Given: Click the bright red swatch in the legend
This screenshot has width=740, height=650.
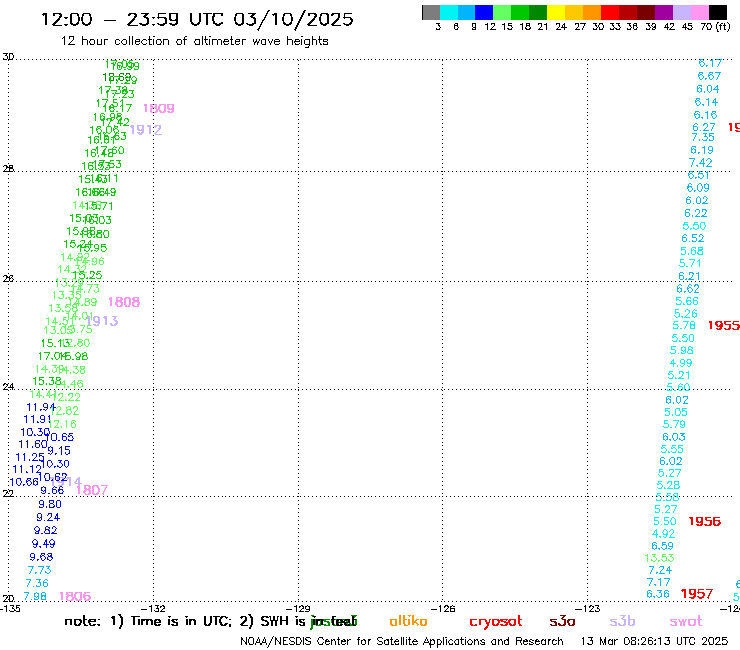Looking at the screenshot, I should tap(610, 12).
